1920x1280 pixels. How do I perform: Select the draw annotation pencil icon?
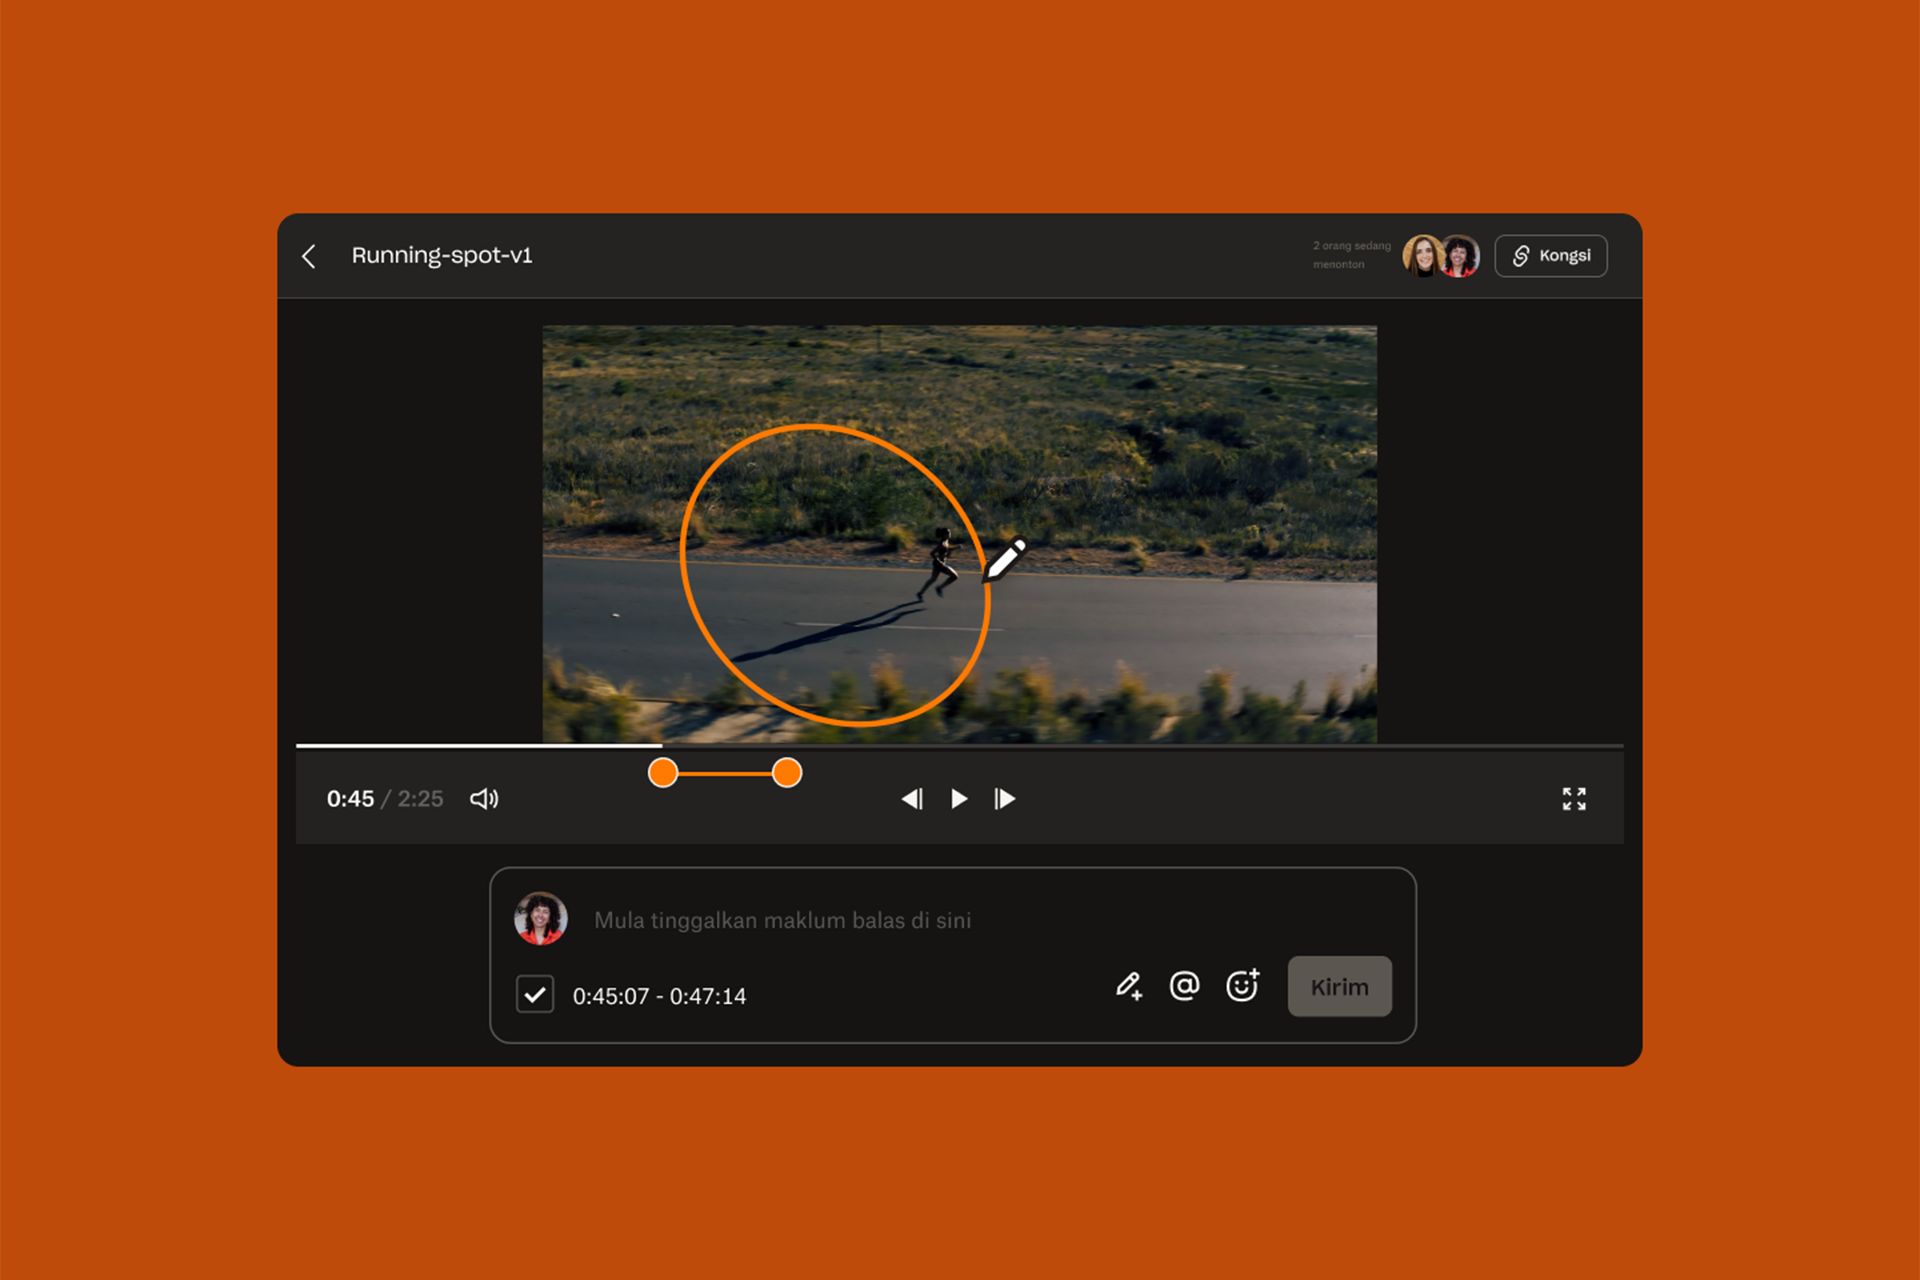[x=1129, y=986]
